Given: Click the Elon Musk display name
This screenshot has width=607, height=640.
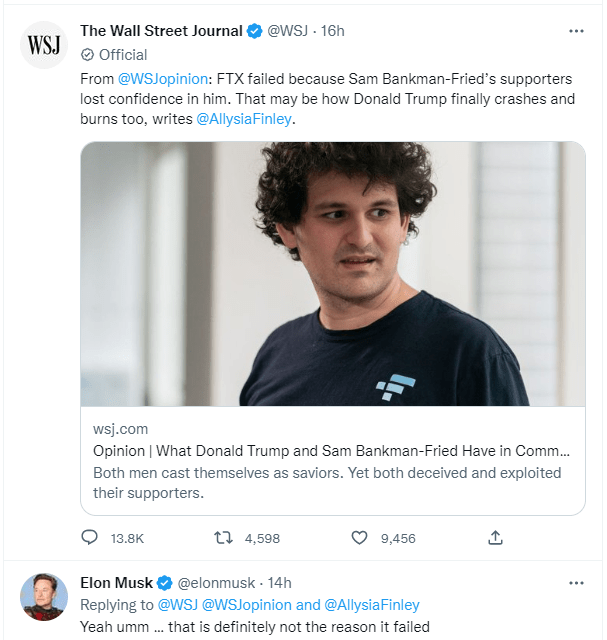Looking at the screenshot, I should 117,583.
